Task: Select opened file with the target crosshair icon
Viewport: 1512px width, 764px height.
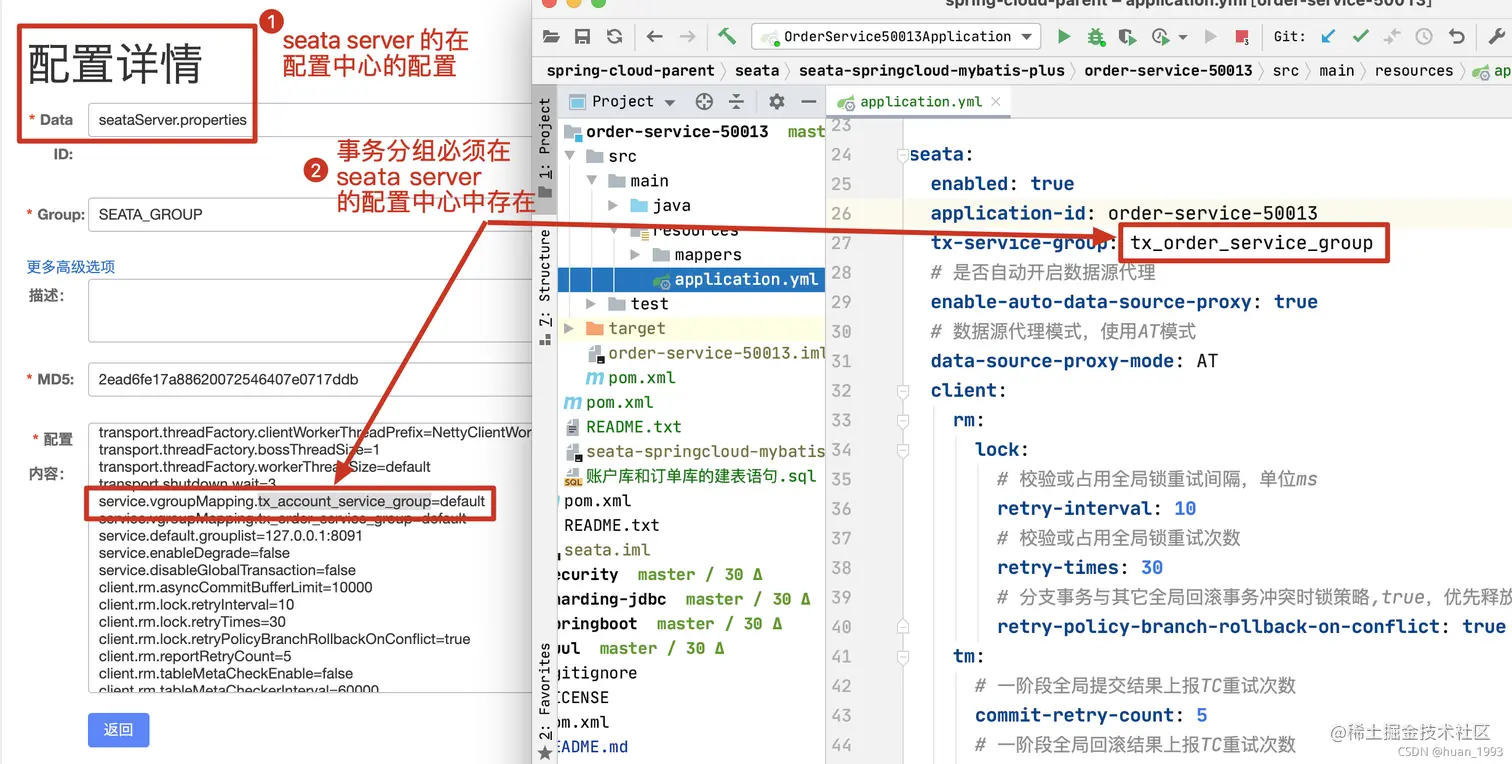Action: click(x=703, y=102)
